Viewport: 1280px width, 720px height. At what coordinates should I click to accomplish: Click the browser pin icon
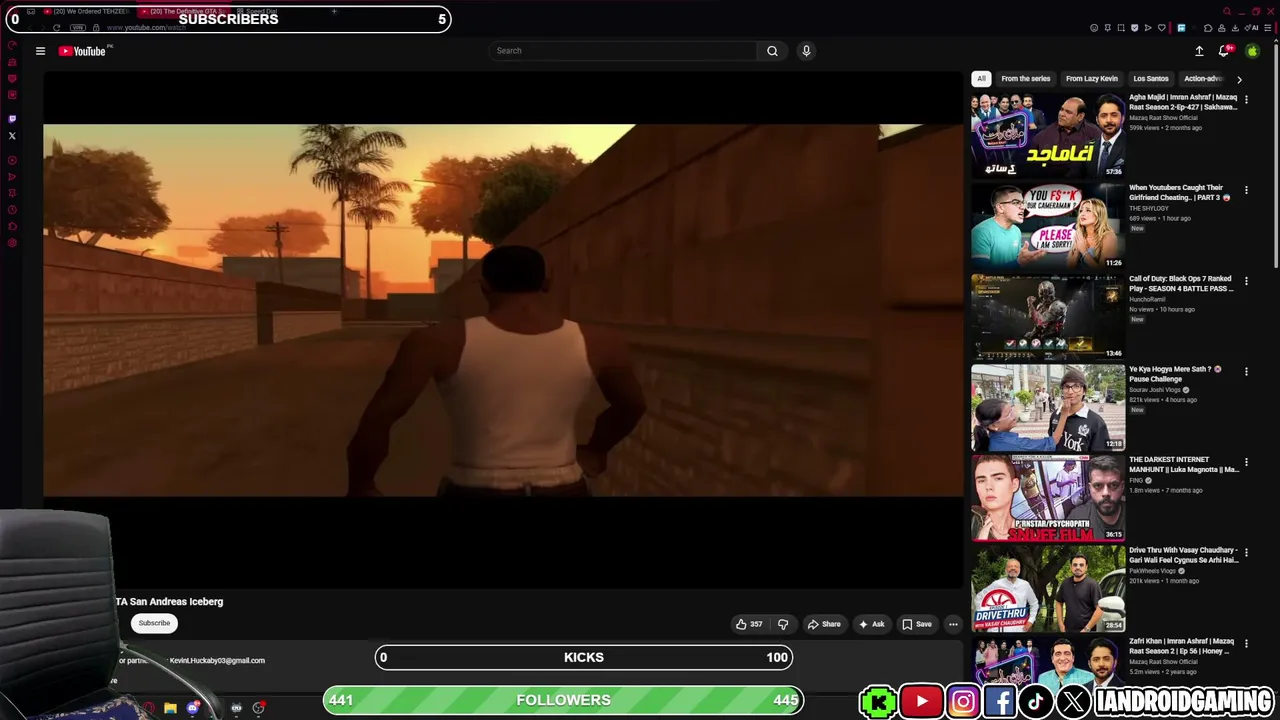click(x=1107, y=28)
